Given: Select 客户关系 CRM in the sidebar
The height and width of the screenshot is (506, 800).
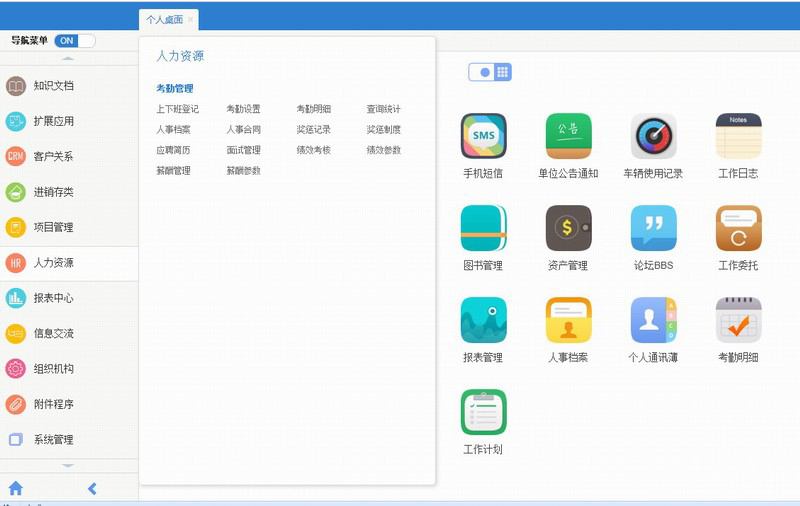Looking at the screenshot, I should (53, 157).
